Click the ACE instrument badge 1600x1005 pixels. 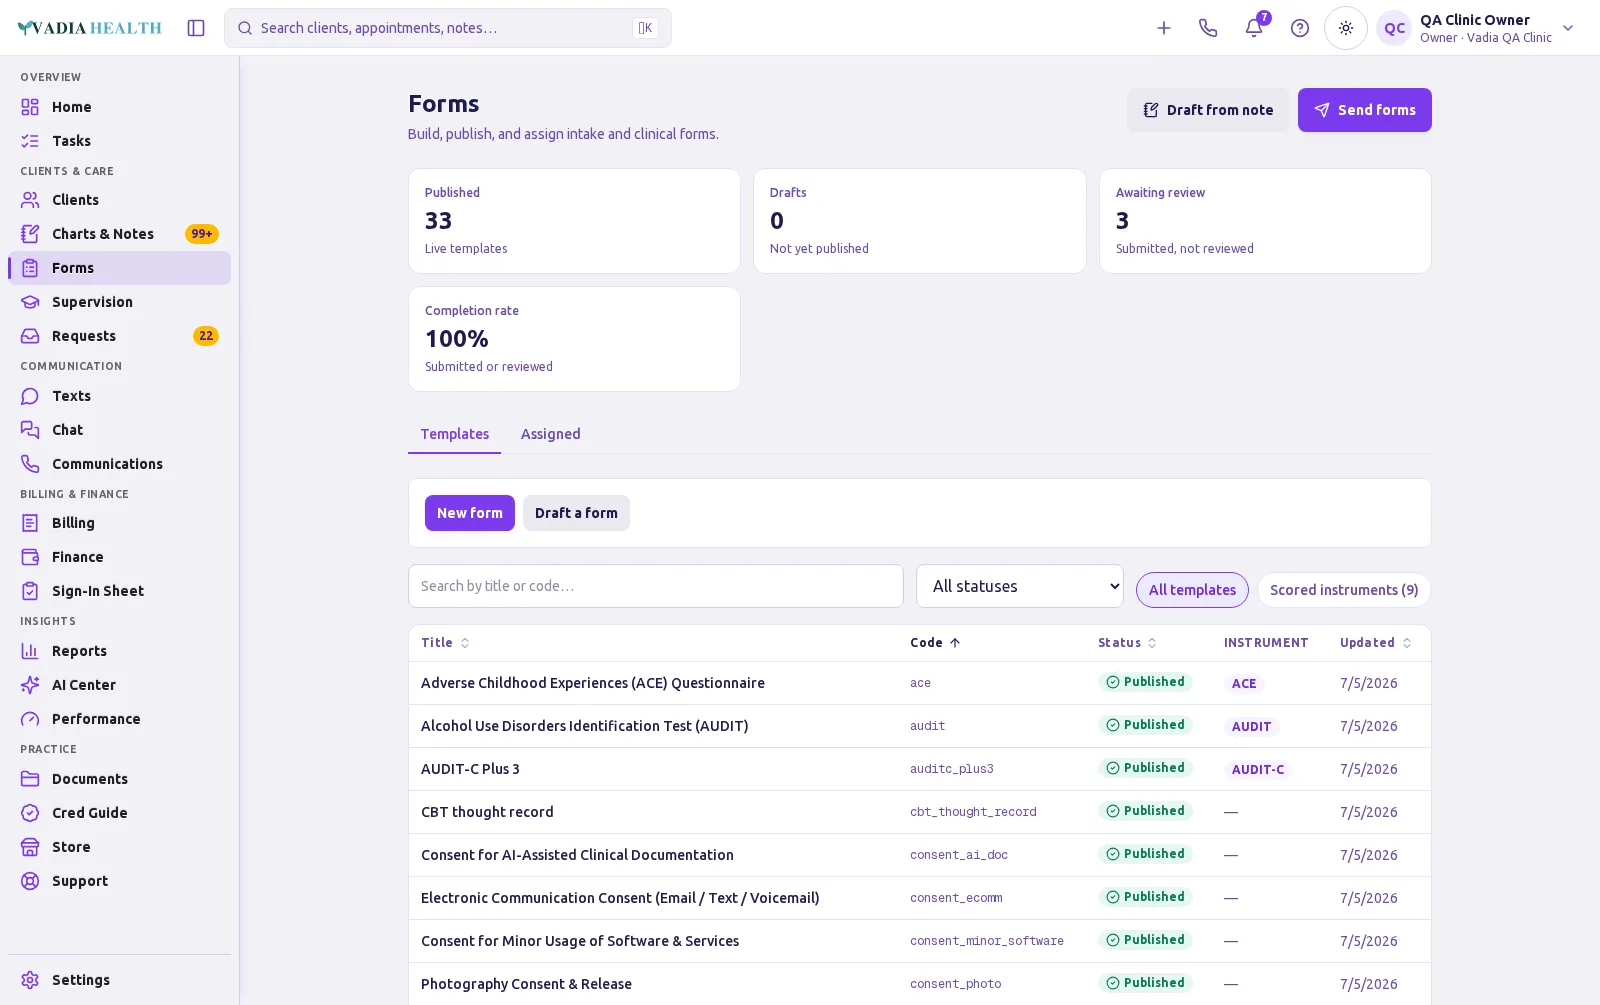(x=1244, y=684)
